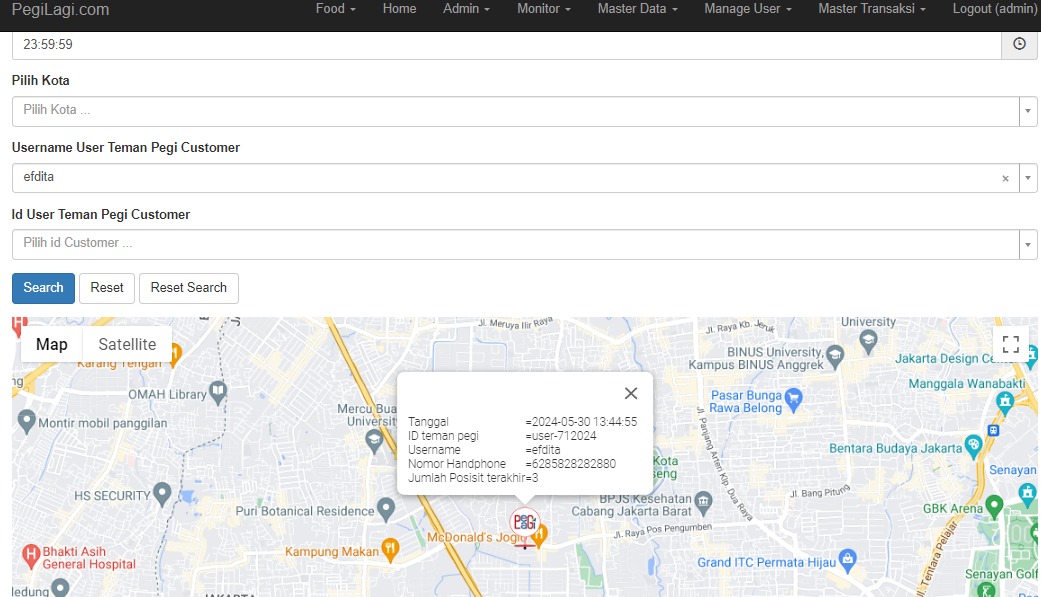Image resolution: width=1041 pixels, height=597 pixels.
Task: Click the Reset Search button
Action: [x=188, y=288]
